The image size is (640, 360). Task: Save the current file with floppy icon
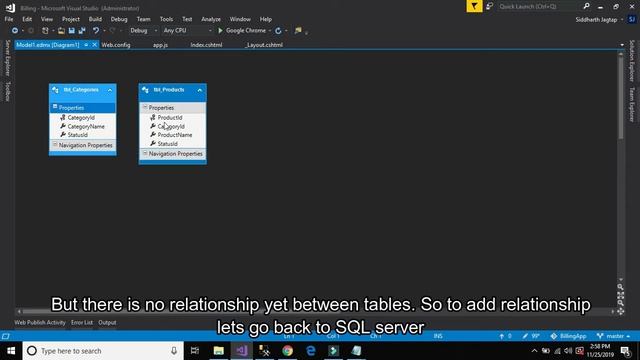(71, 31)
